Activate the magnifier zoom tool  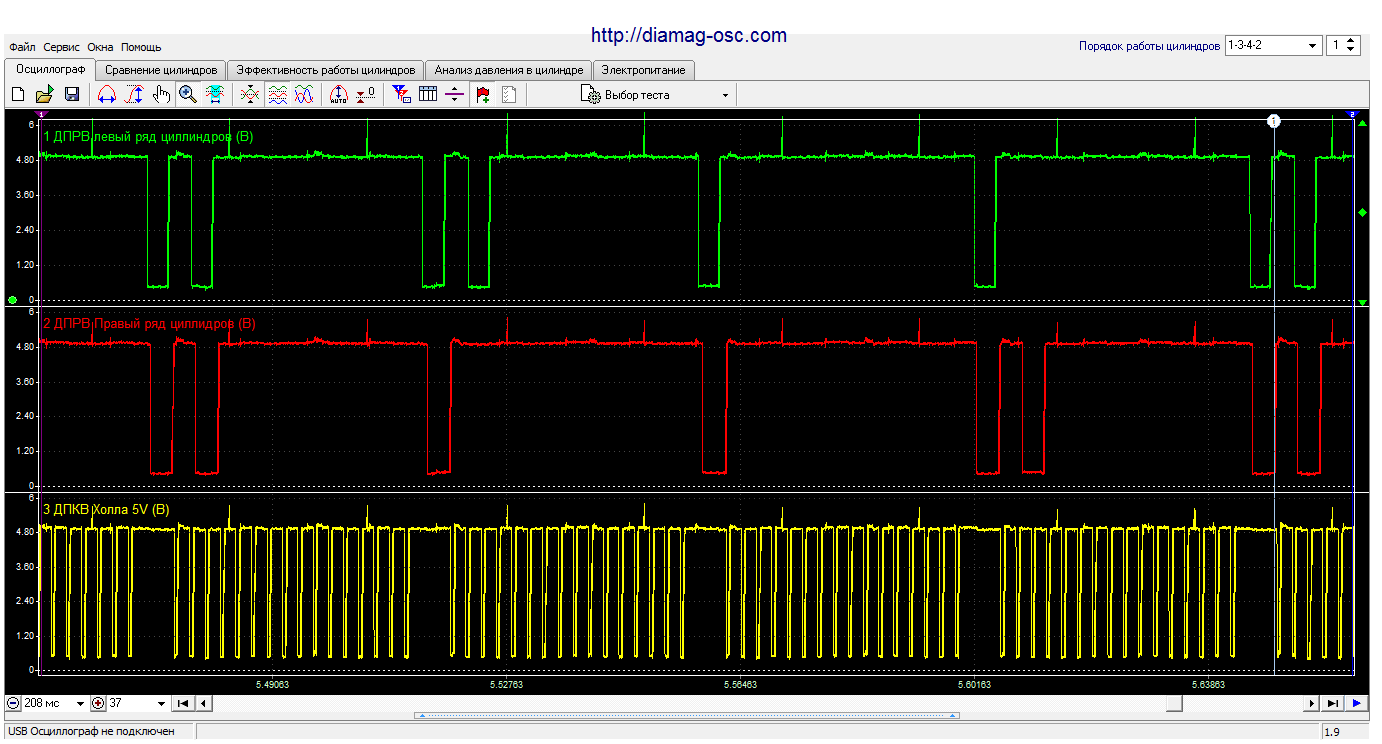(x=187, y=95)
